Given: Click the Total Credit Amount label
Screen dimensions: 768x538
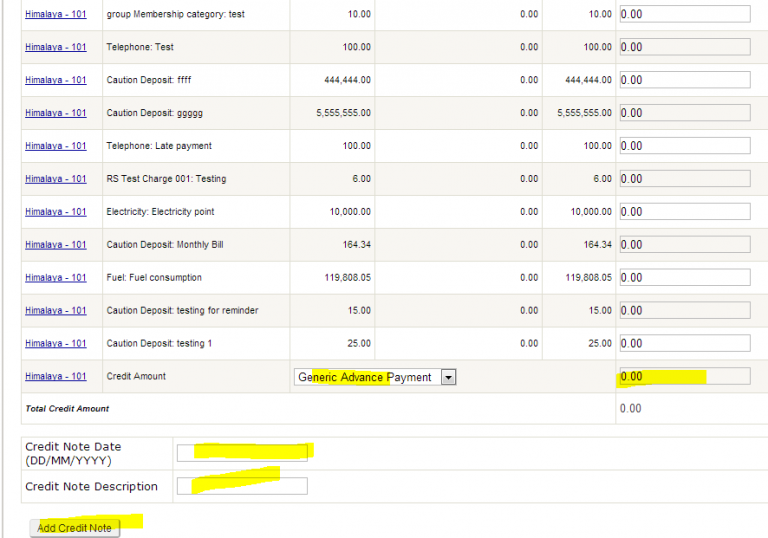Looking at the screenshot, I should click(67, 409).
